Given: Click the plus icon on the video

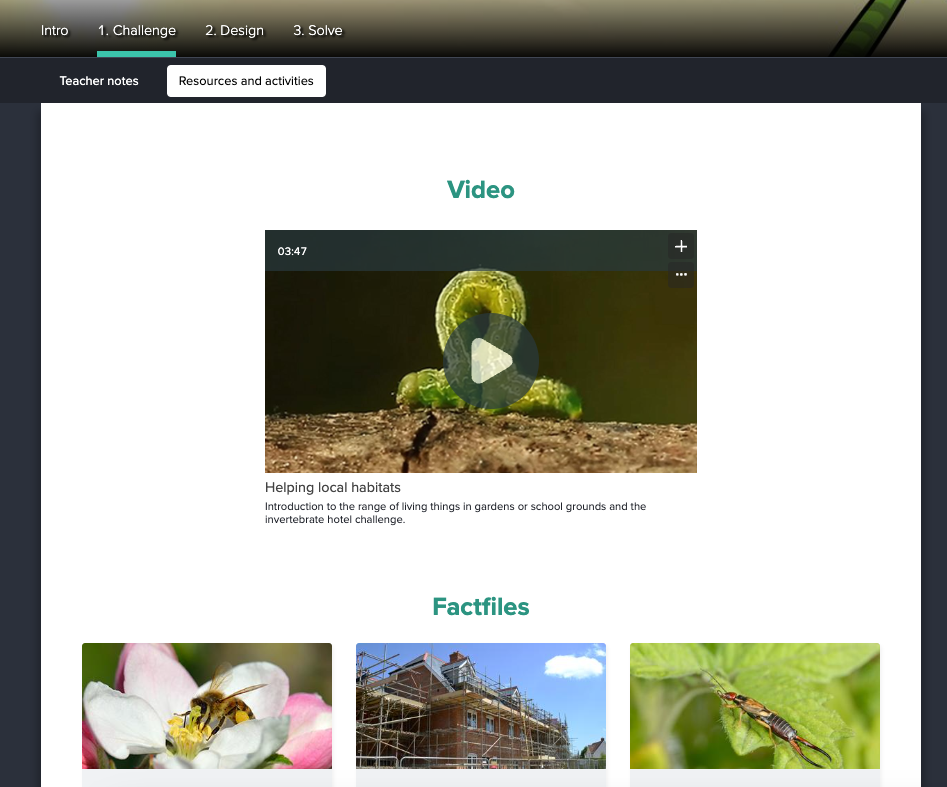Looking at the screenshot, I should [x=681, y=246].
